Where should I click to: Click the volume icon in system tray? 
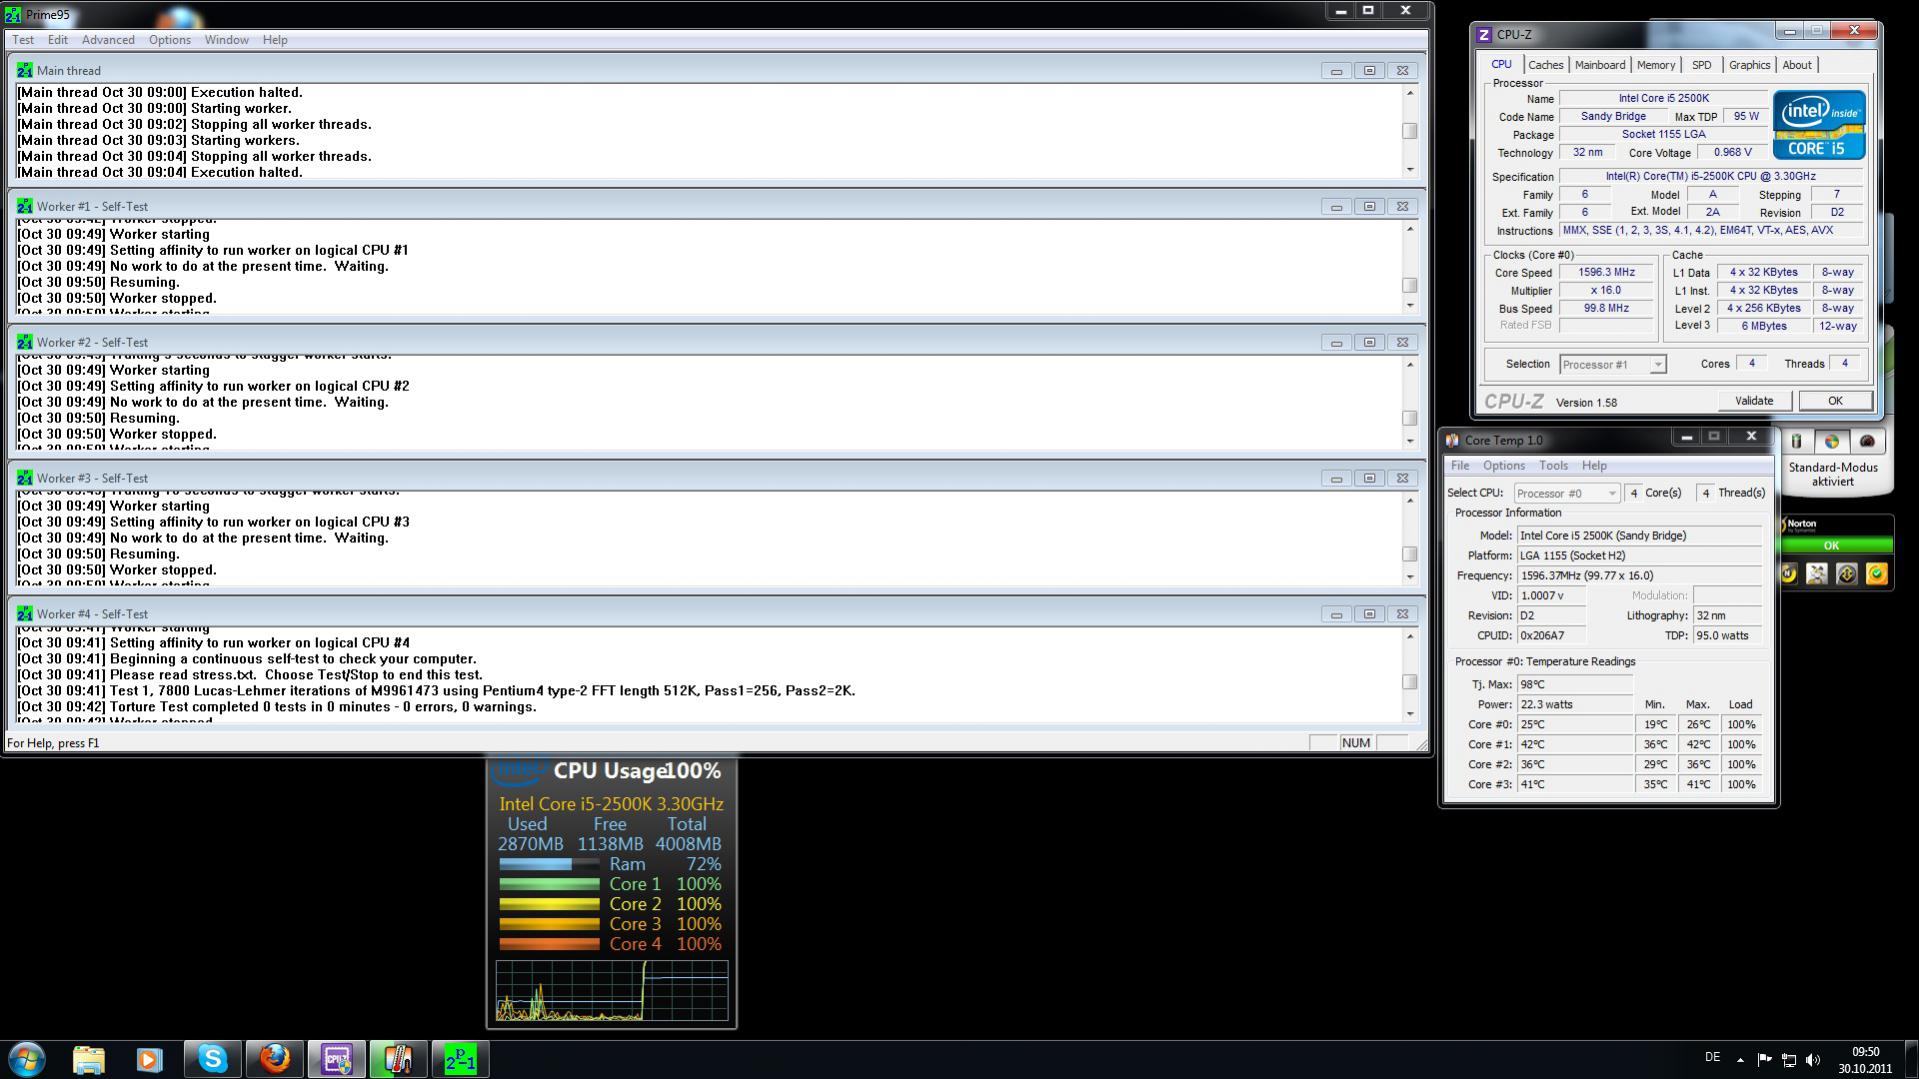coord(1813,1060)
